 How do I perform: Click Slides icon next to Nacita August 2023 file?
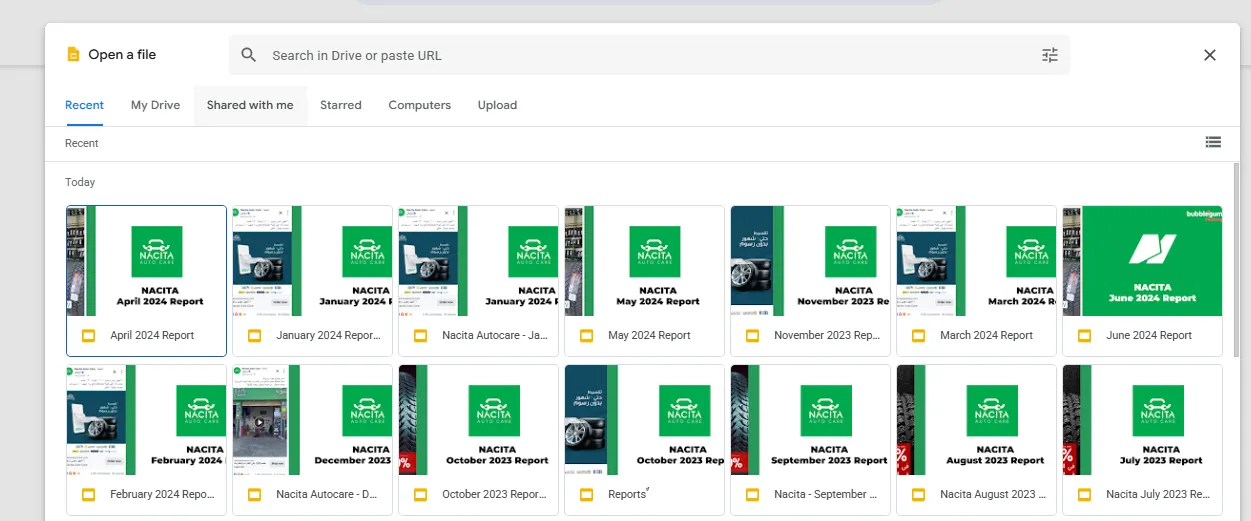pos(917,494)
